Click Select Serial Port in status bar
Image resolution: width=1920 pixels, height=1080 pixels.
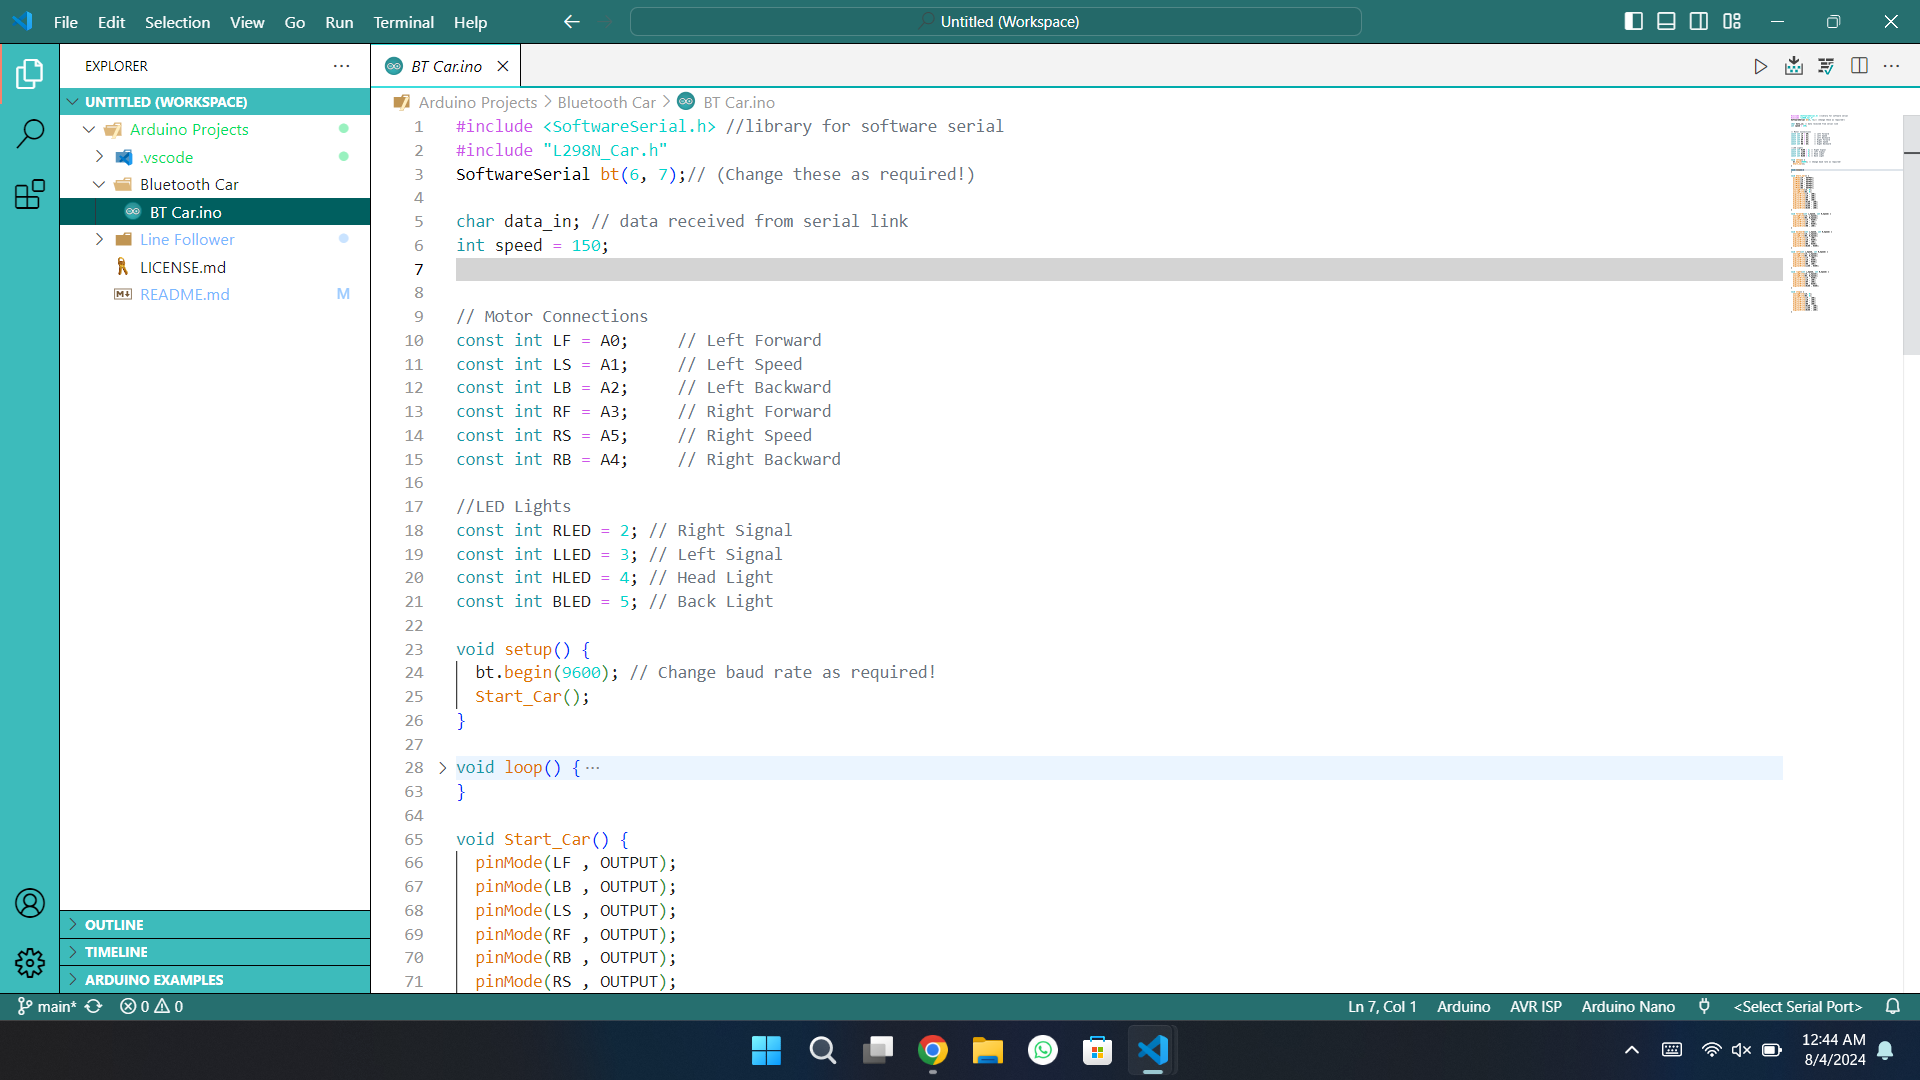(x=1797, y=1006)
